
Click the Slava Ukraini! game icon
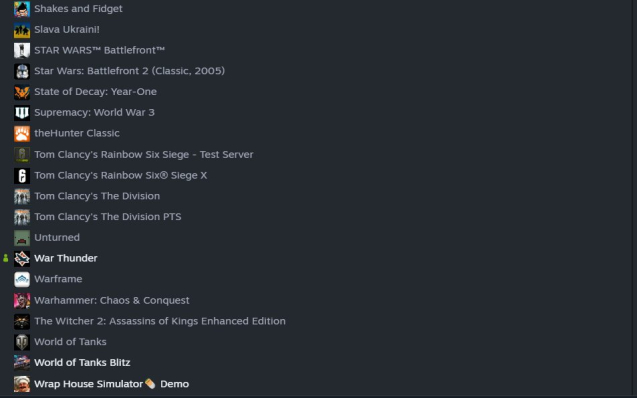[22, 30]
